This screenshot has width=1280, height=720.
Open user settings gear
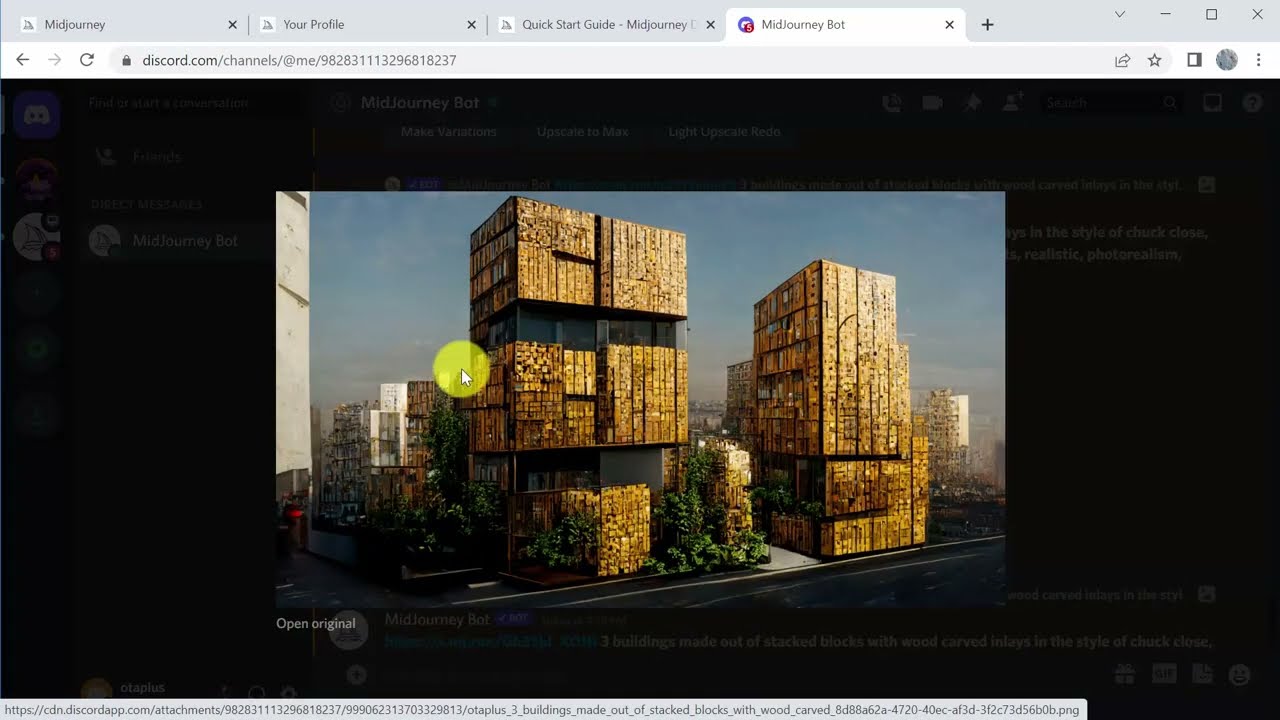point(289,693)
